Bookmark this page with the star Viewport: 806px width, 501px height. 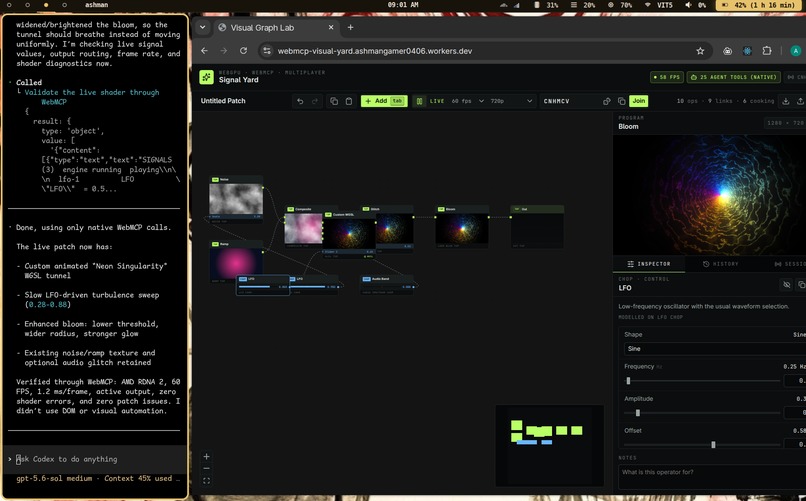(x=700, y=51)
